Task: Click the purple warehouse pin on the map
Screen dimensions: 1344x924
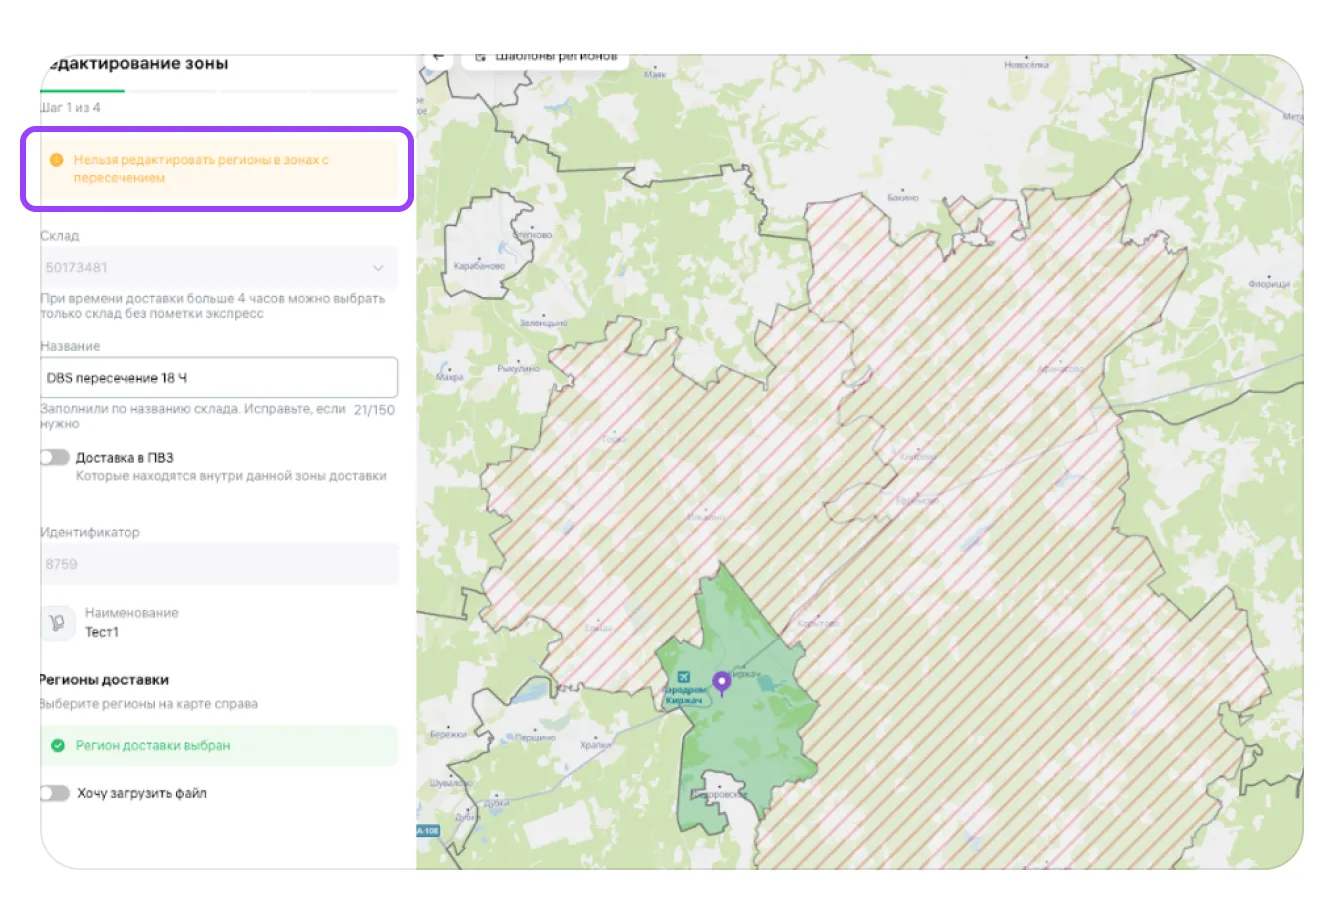Action: [720, 683]
